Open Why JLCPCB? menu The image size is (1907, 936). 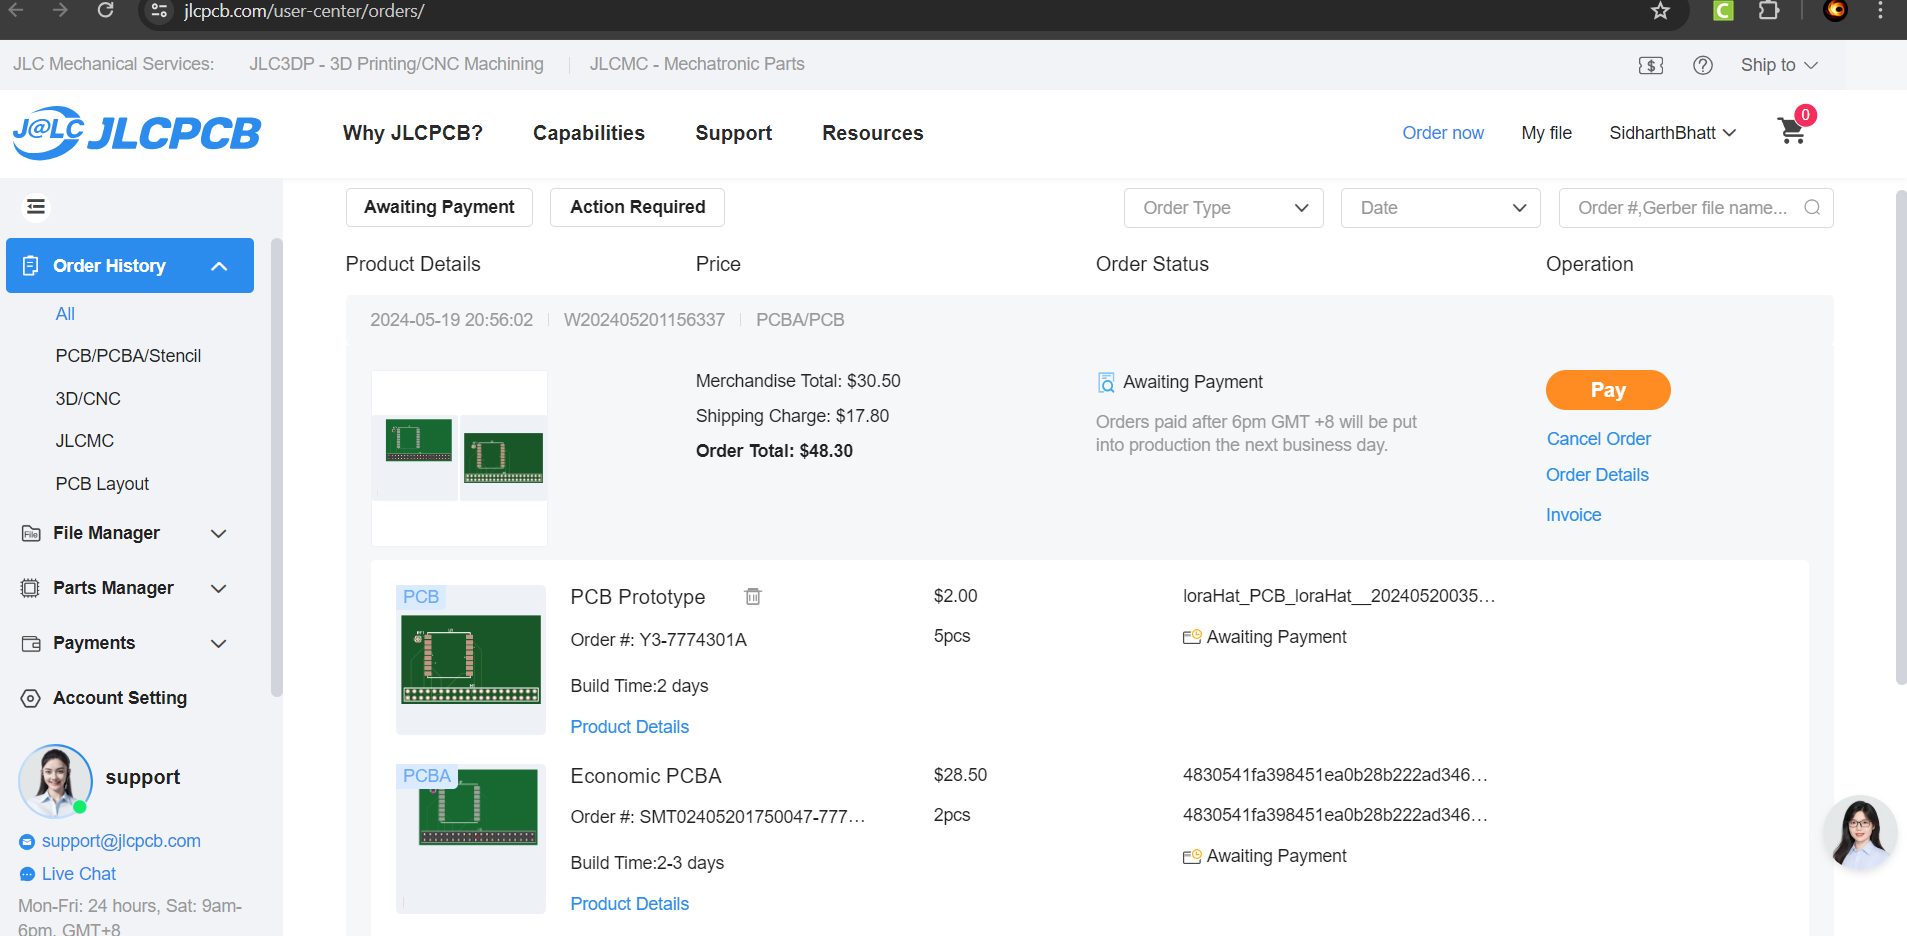(x=412, y=133)
